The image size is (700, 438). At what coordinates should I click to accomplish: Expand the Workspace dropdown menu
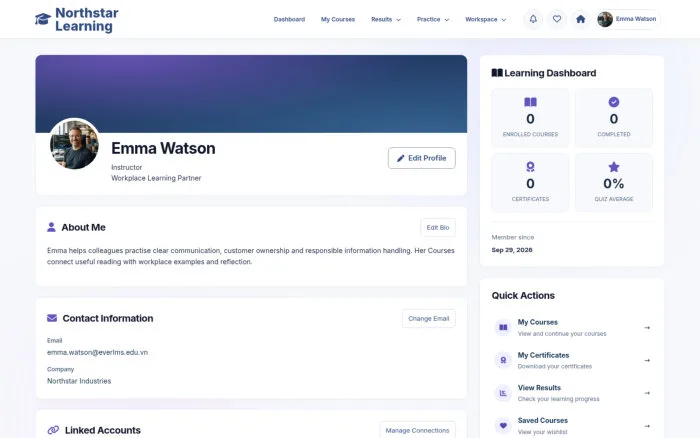pos(485,19)
